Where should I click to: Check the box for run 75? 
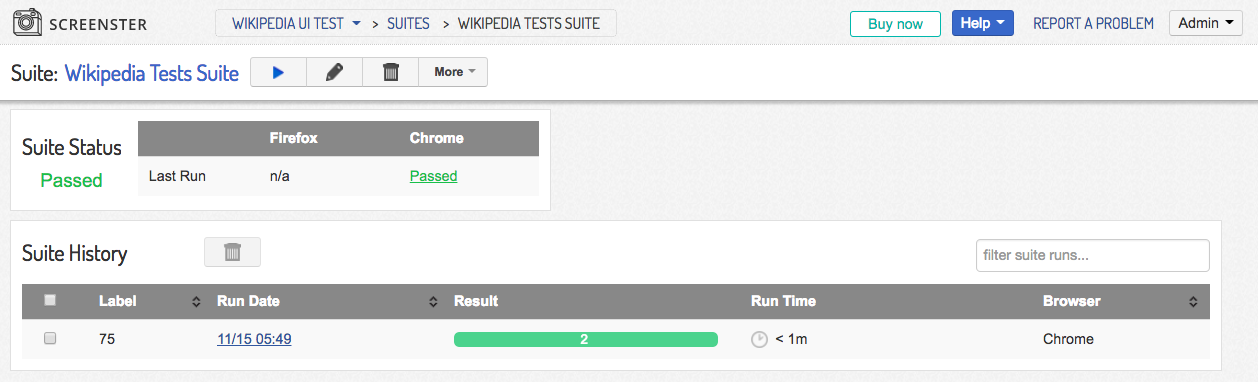coord(50,339)
